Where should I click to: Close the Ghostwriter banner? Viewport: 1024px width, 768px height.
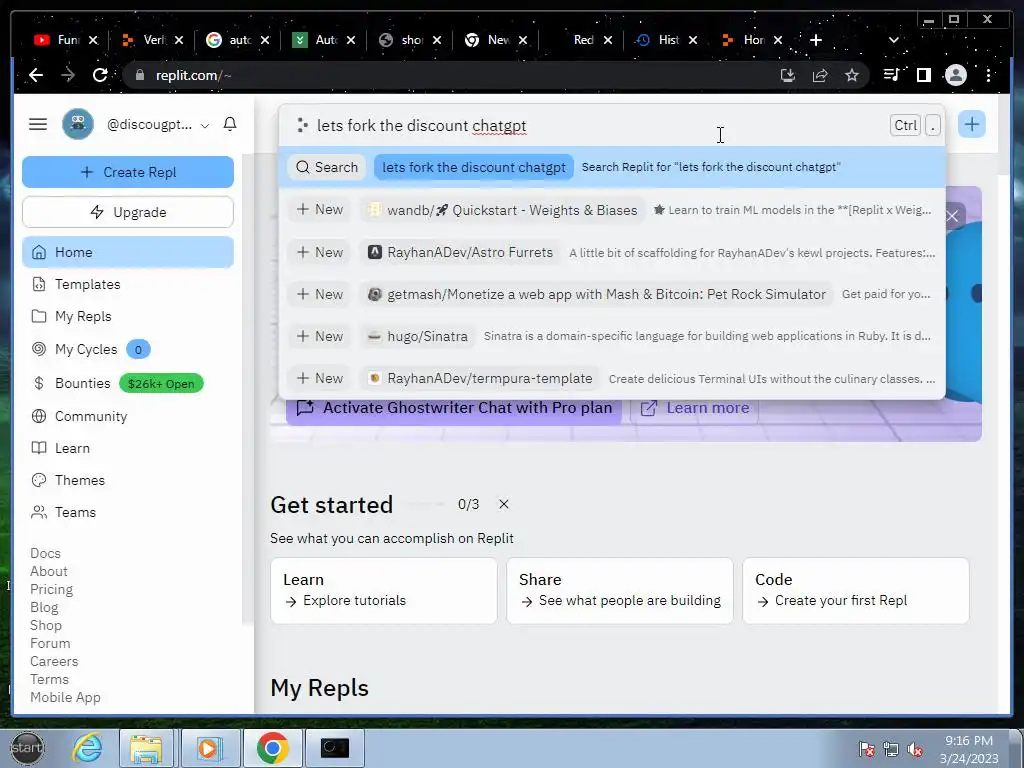click(x=953, y=216)
